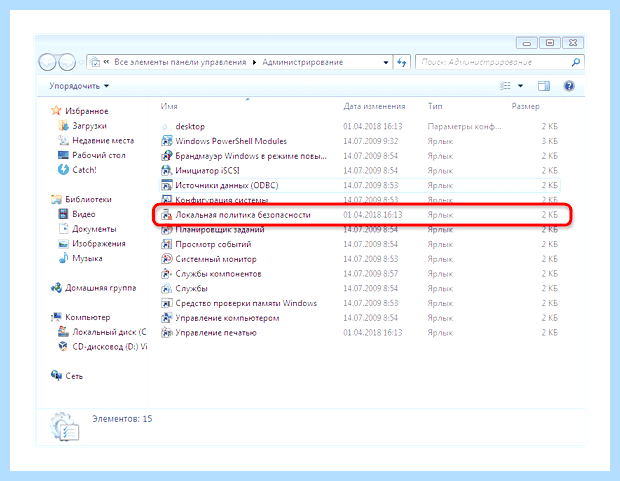Viewport: 620px width, 481px height.
Task: Click the Параметры конф... type cell
Action: (464, 127)
